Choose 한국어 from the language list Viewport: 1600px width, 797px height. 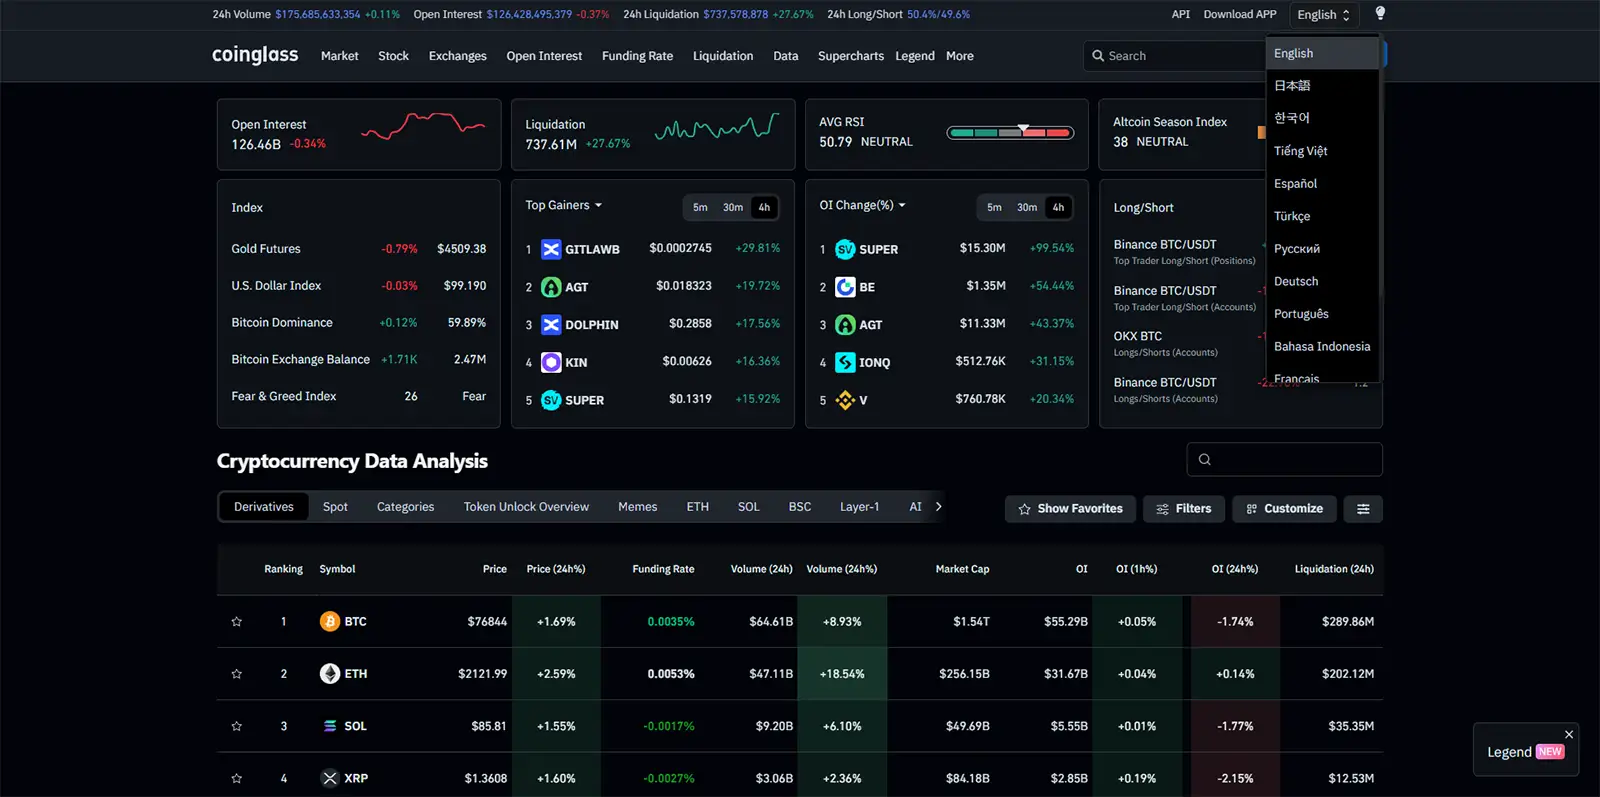[1323, 118]
